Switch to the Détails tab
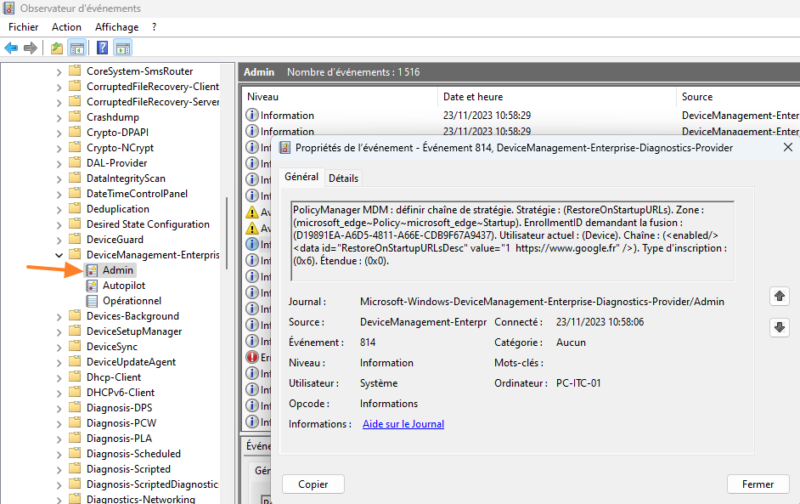This screenshot has height=504, width=800. point(343,178)
